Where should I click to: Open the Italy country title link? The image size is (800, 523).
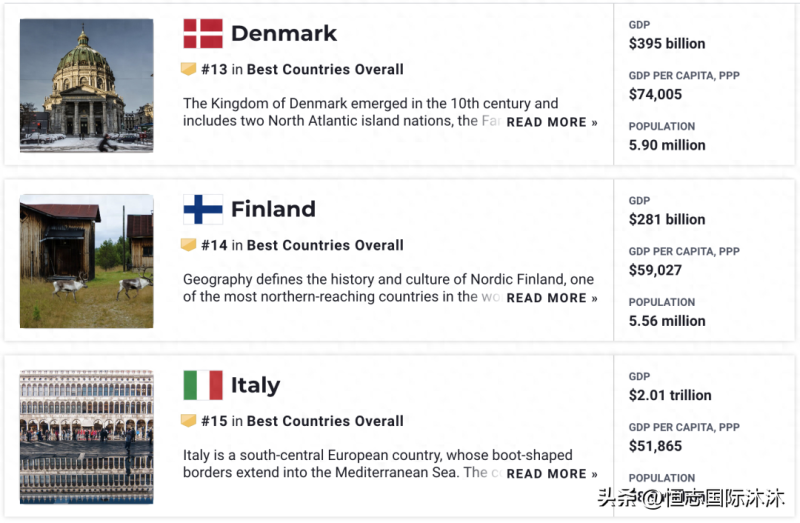coord(255,385)
